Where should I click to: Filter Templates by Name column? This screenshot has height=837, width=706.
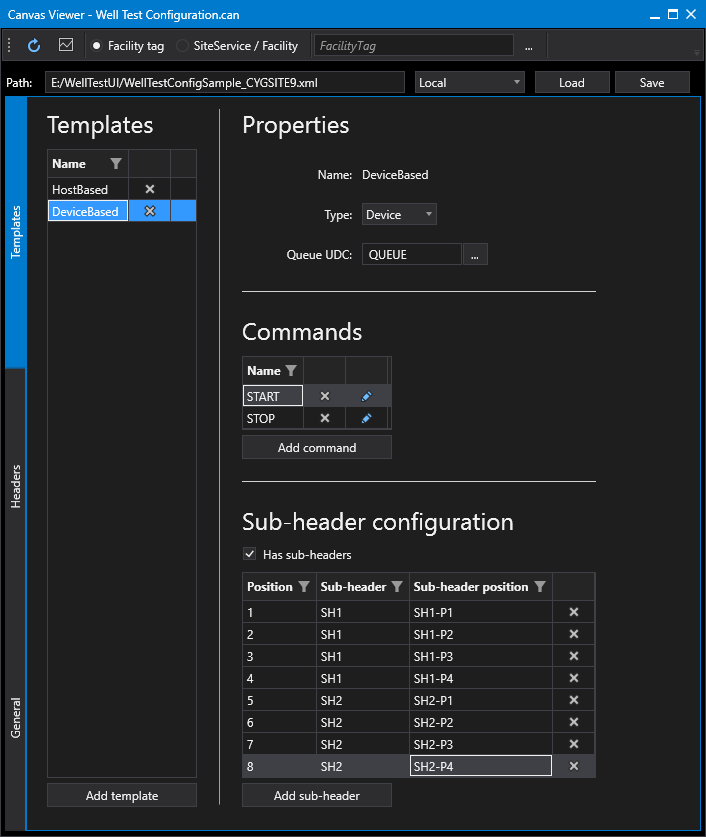tap(116, 163)
